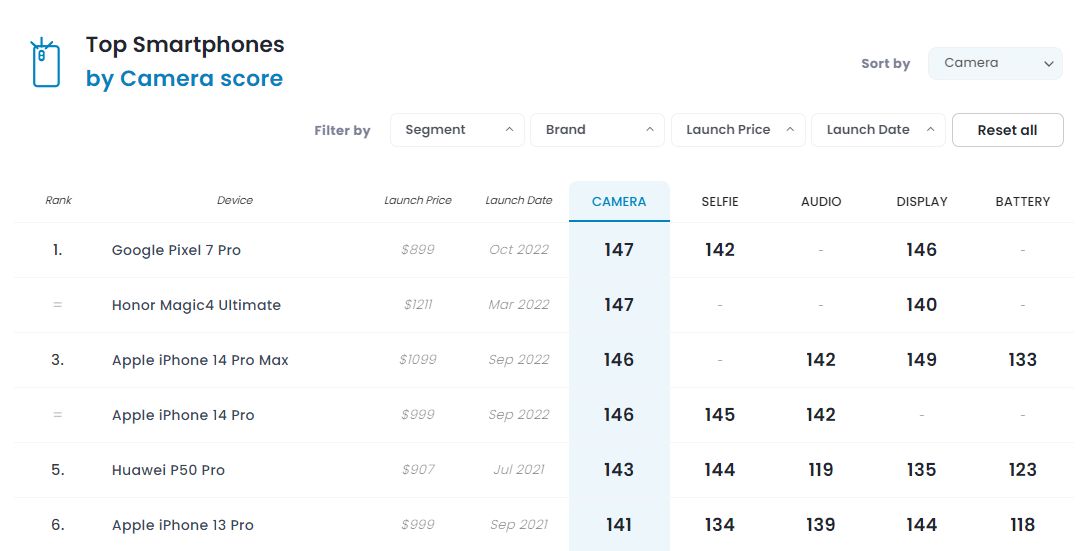
Task: Click iPhone 14 Pro Max display score 149
Action: pyautogui.click(x=922, y=360)
